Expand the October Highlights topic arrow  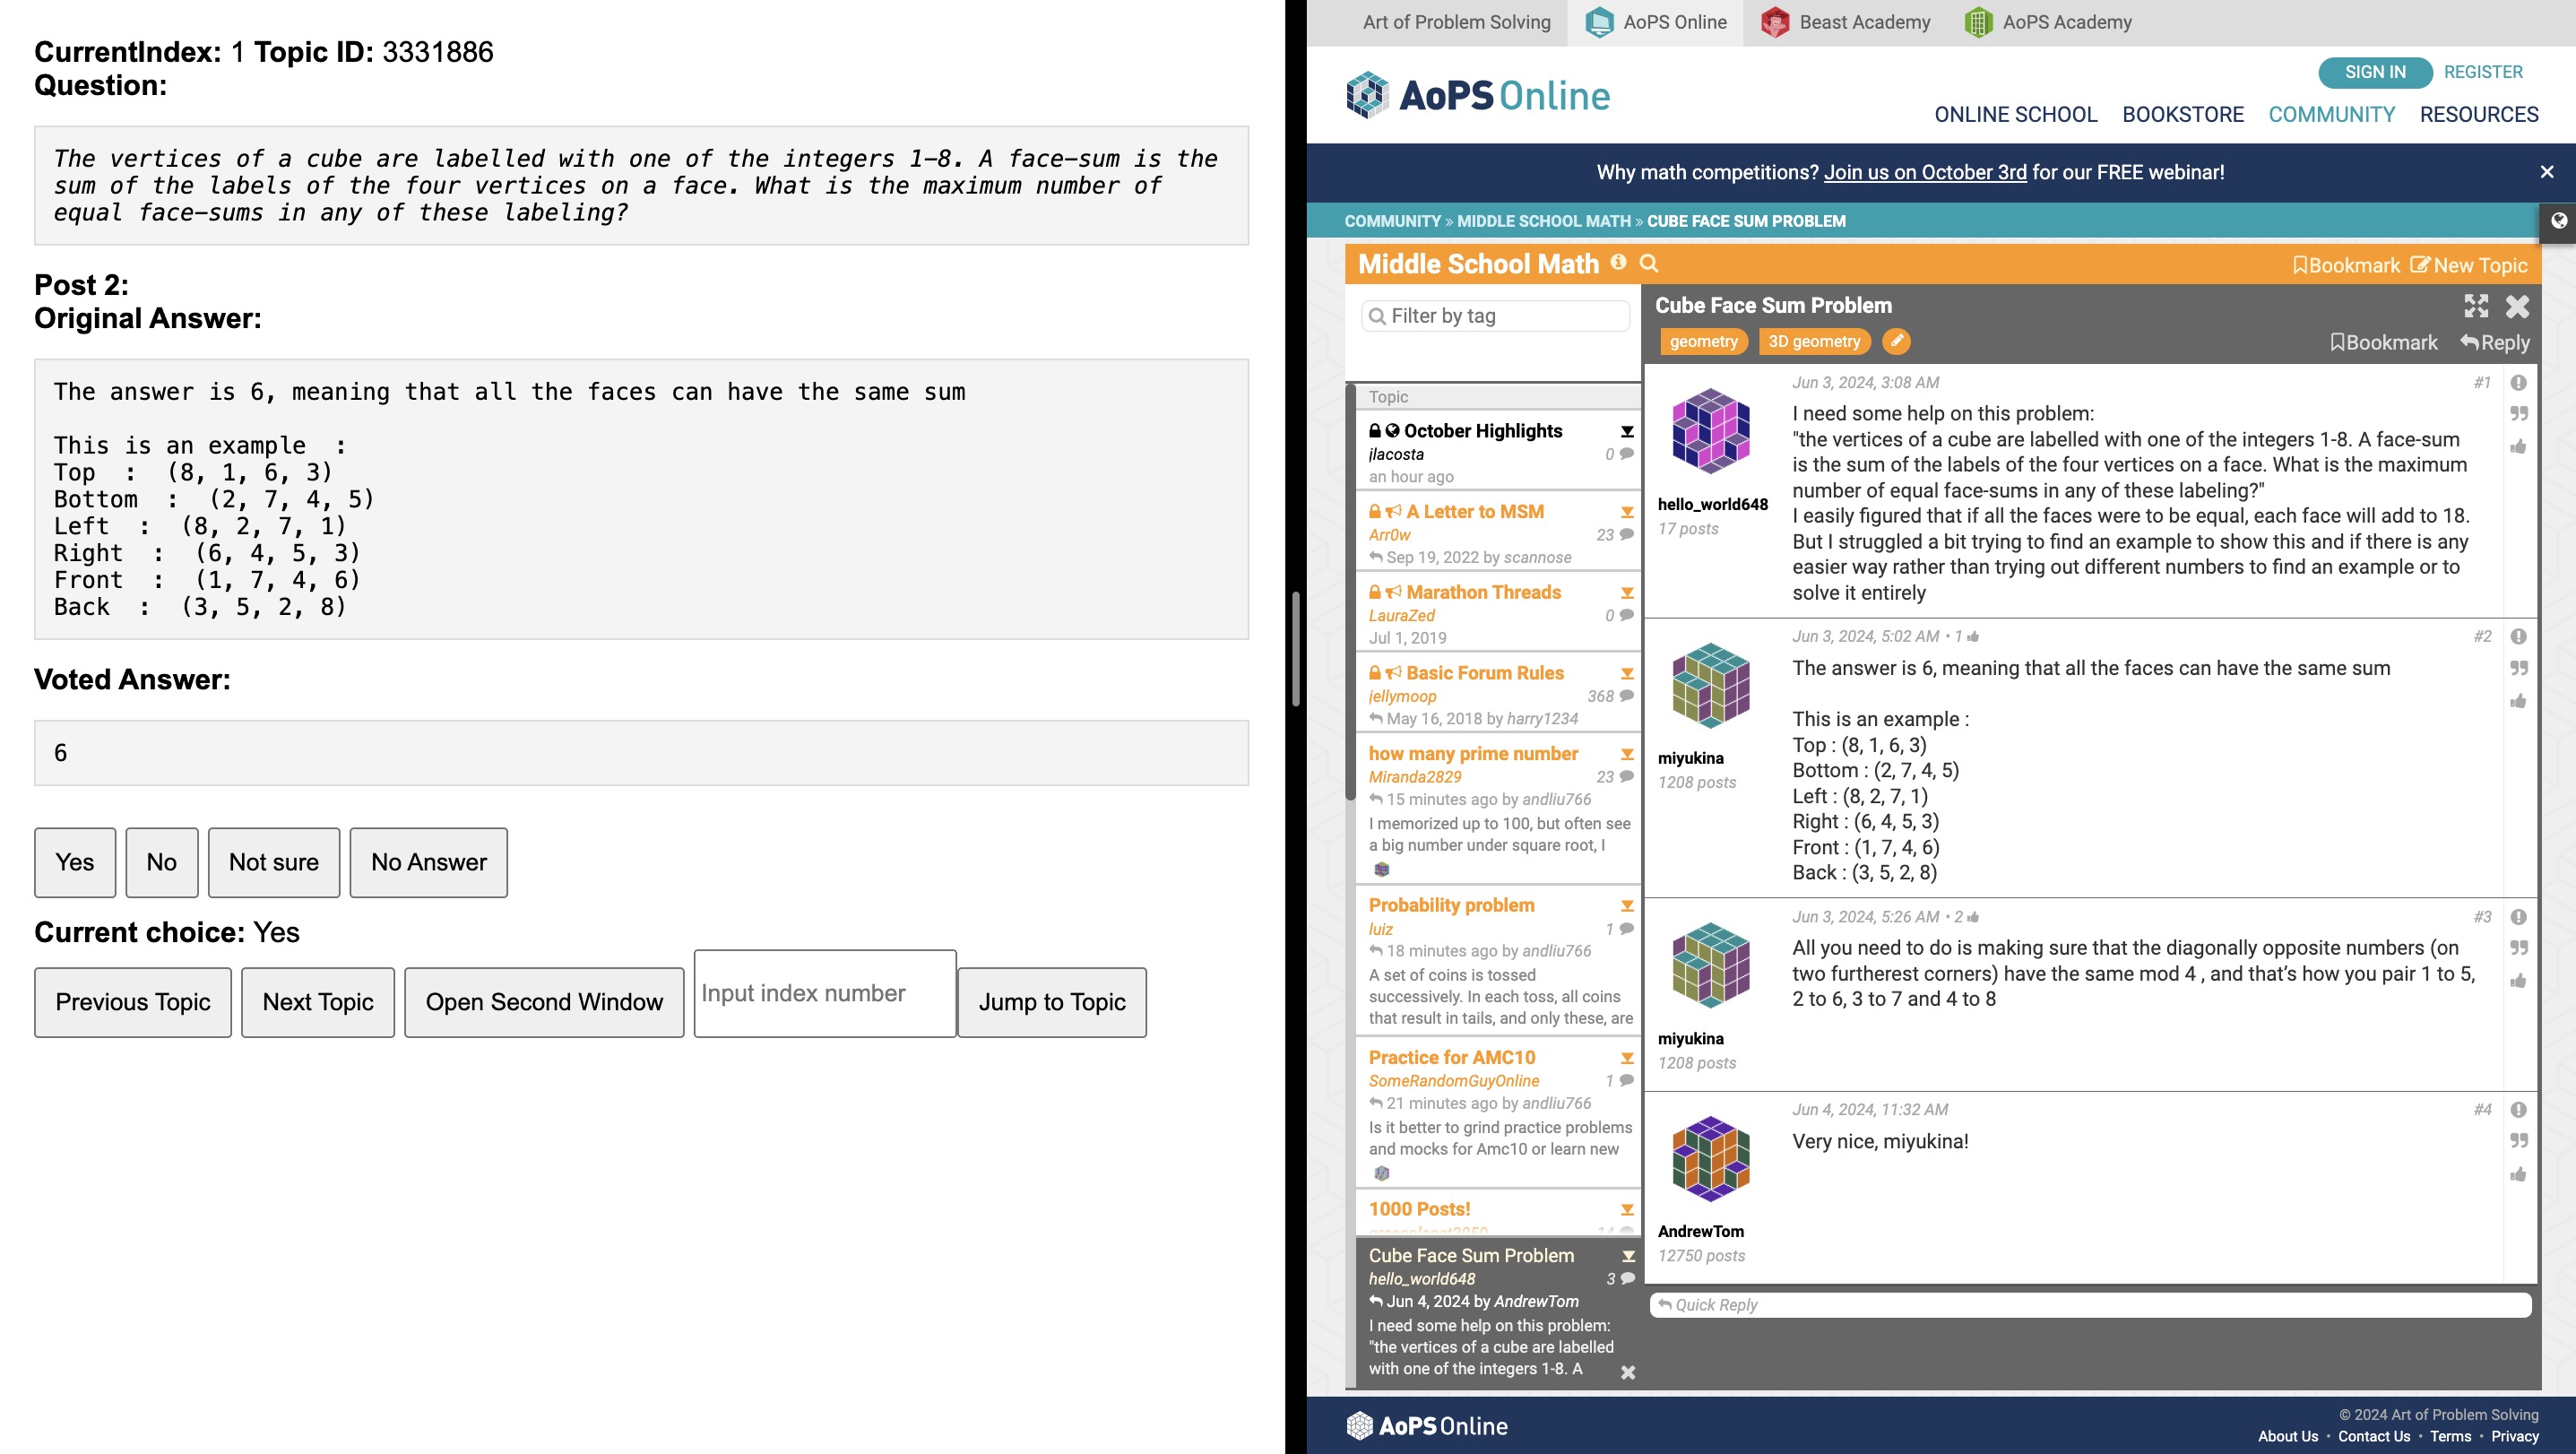point(1627,431)
